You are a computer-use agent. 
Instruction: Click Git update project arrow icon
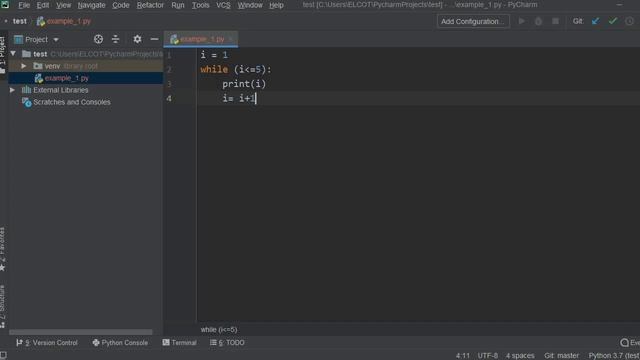click(596, 21)
